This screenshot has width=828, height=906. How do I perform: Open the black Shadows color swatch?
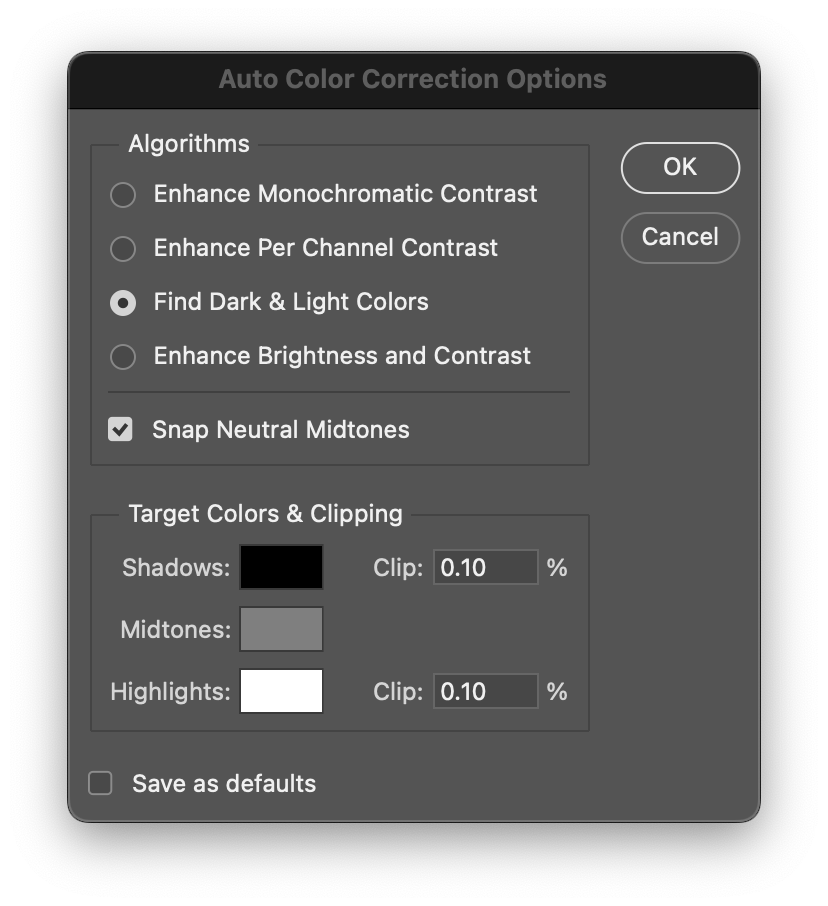pyautogui.click(x=281, y=567)
